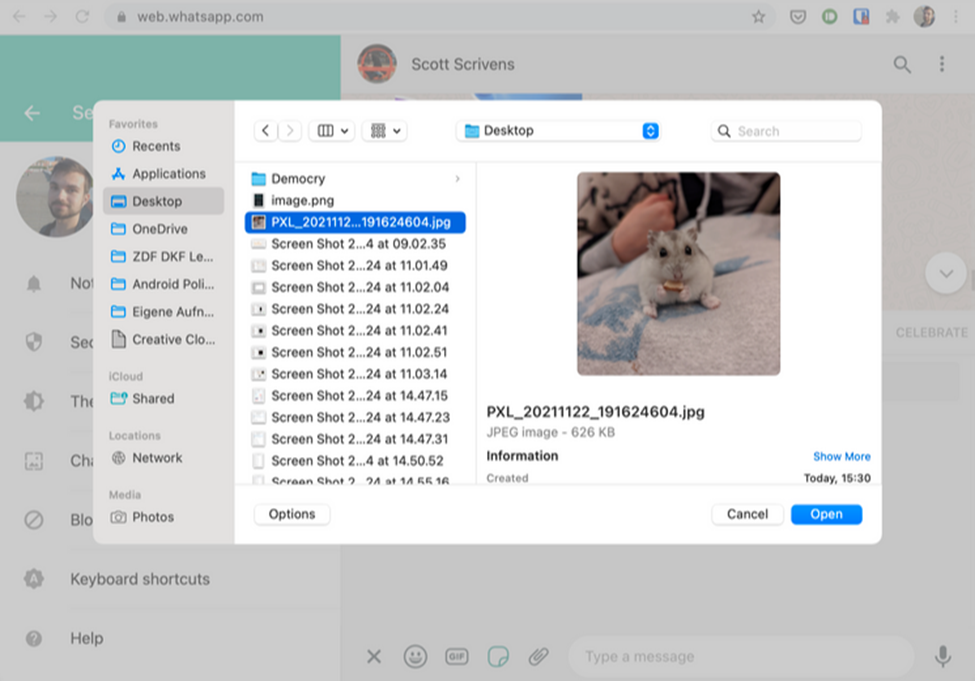Click the Options button
975x681 pixels.
click(x=292, y=514)
